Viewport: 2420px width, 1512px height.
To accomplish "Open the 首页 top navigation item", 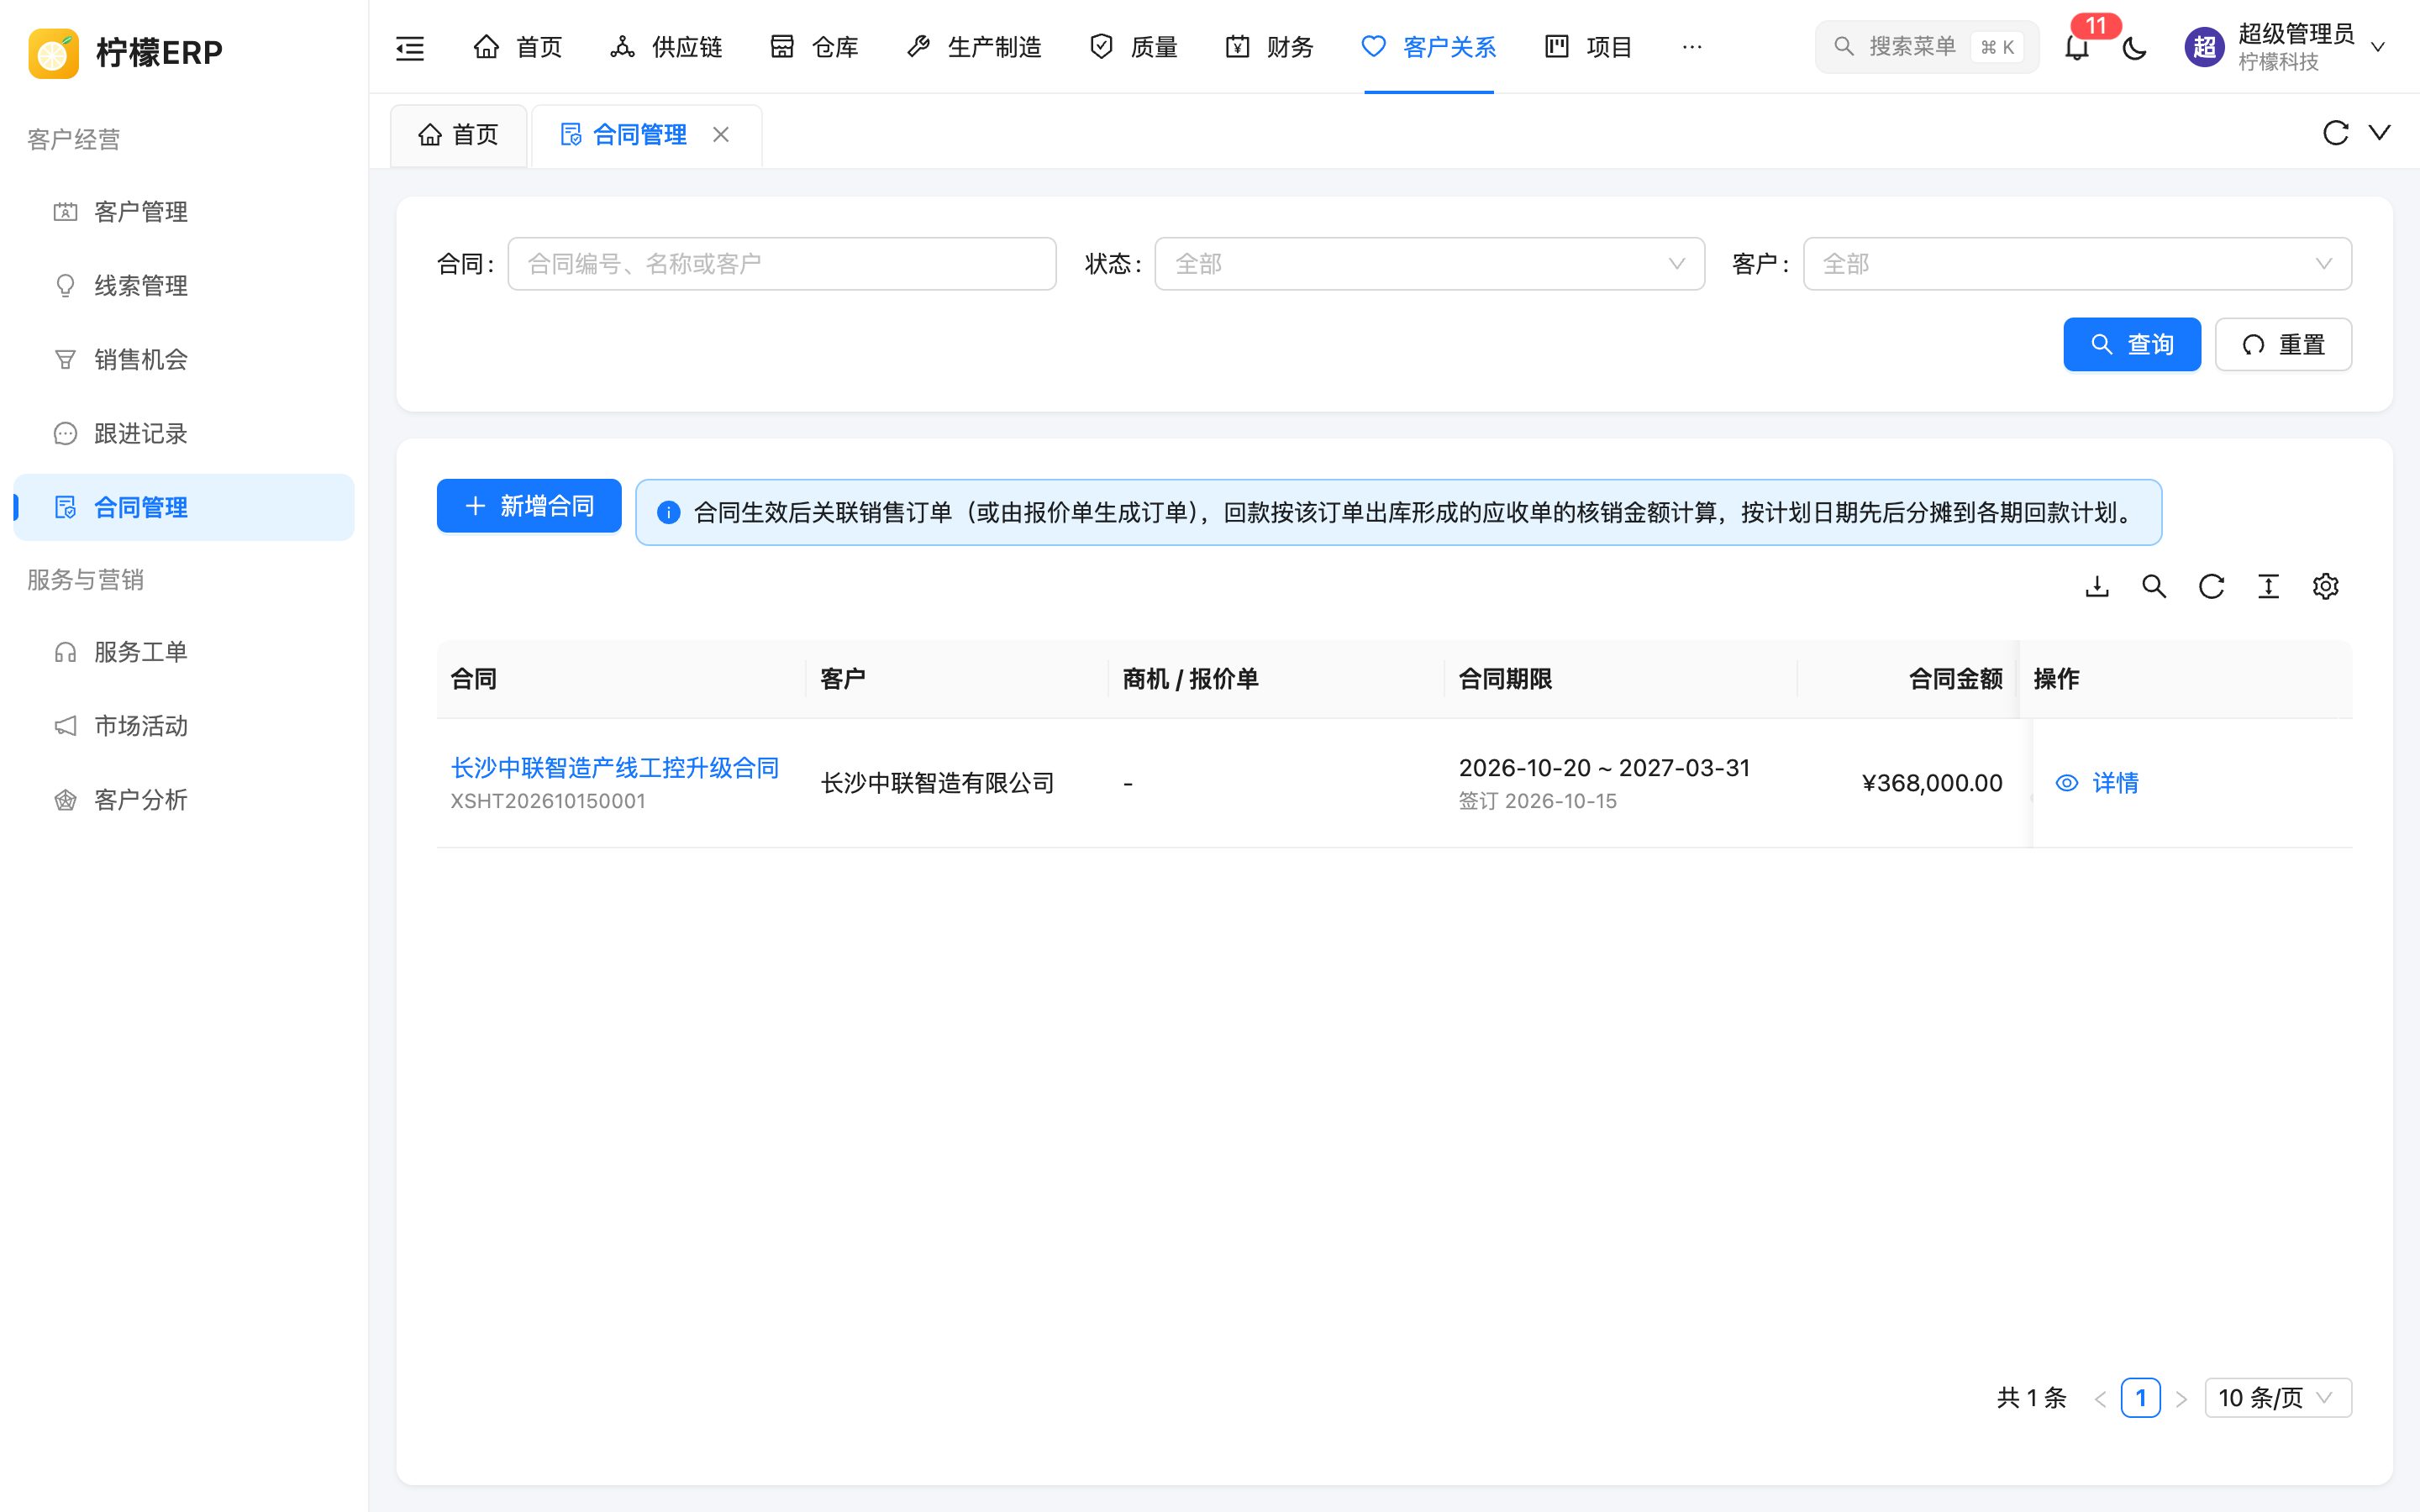I will coord(517,47).
